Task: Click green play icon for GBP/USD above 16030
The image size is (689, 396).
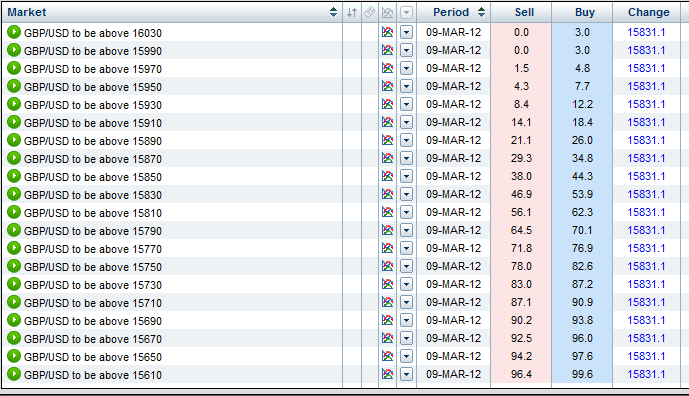Action: tap(14, 32)
